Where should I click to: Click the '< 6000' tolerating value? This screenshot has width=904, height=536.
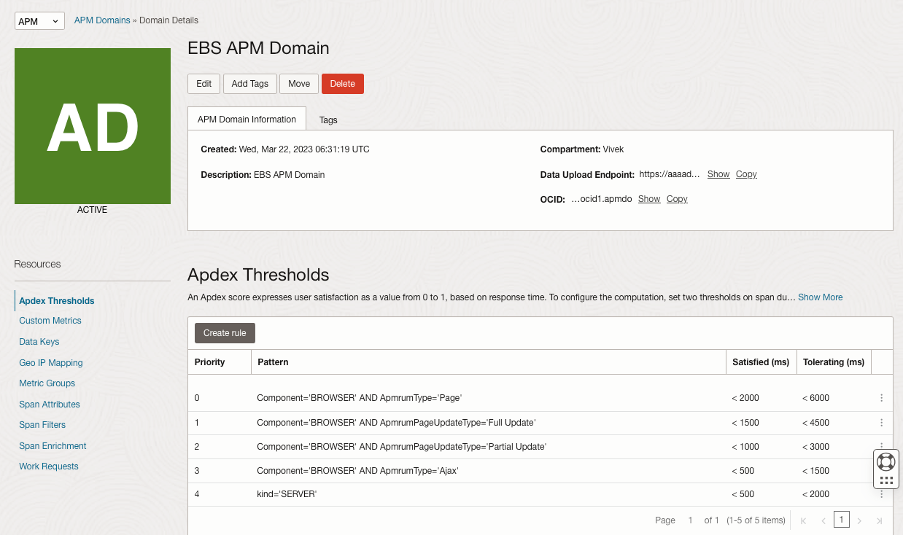(816, 398)
